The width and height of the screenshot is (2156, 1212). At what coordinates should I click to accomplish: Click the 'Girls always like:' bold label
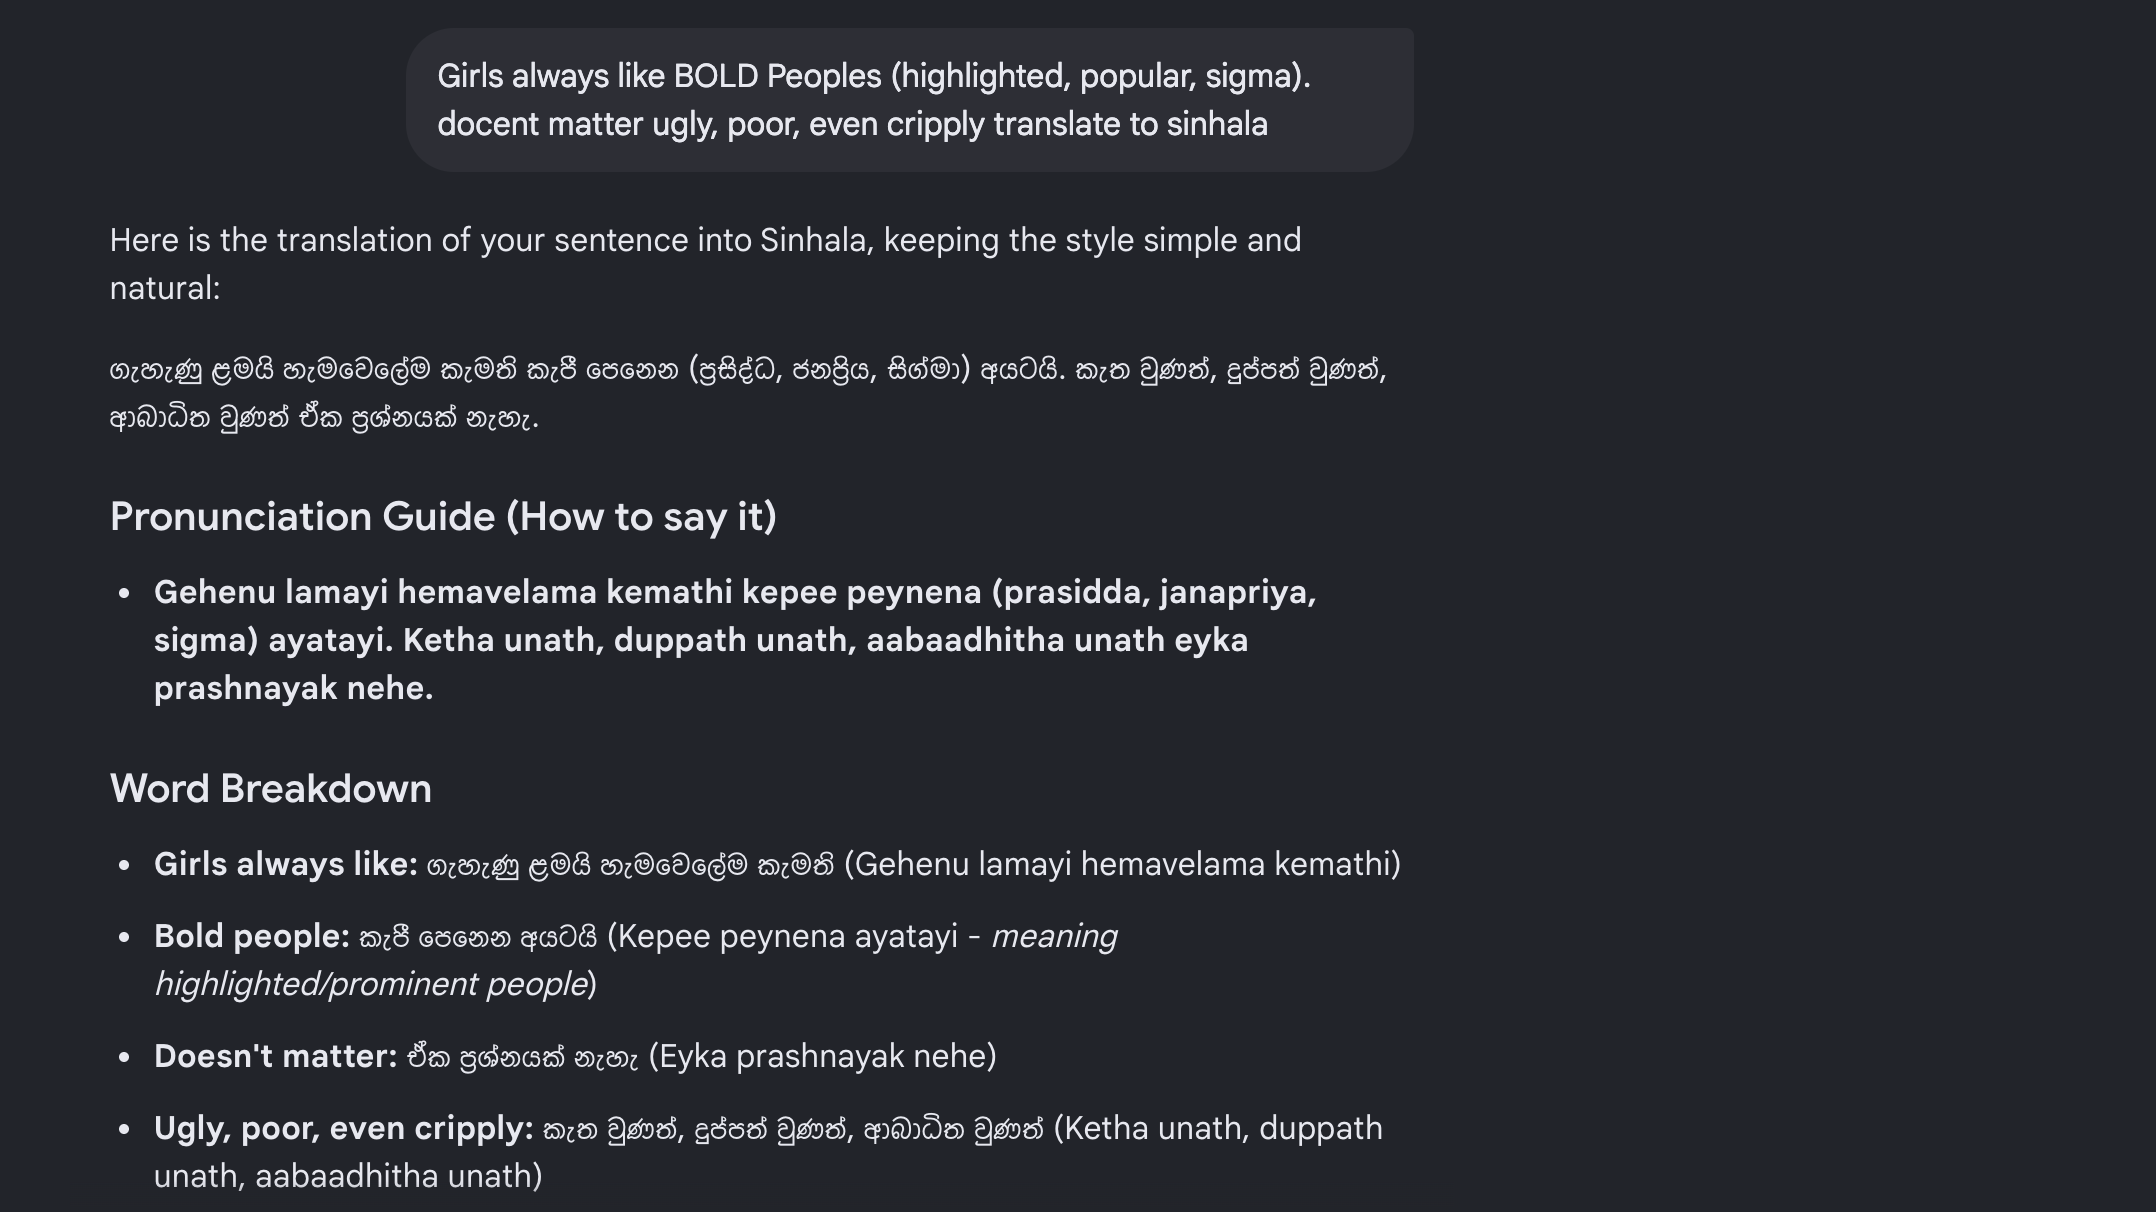[x=285, y=865]
